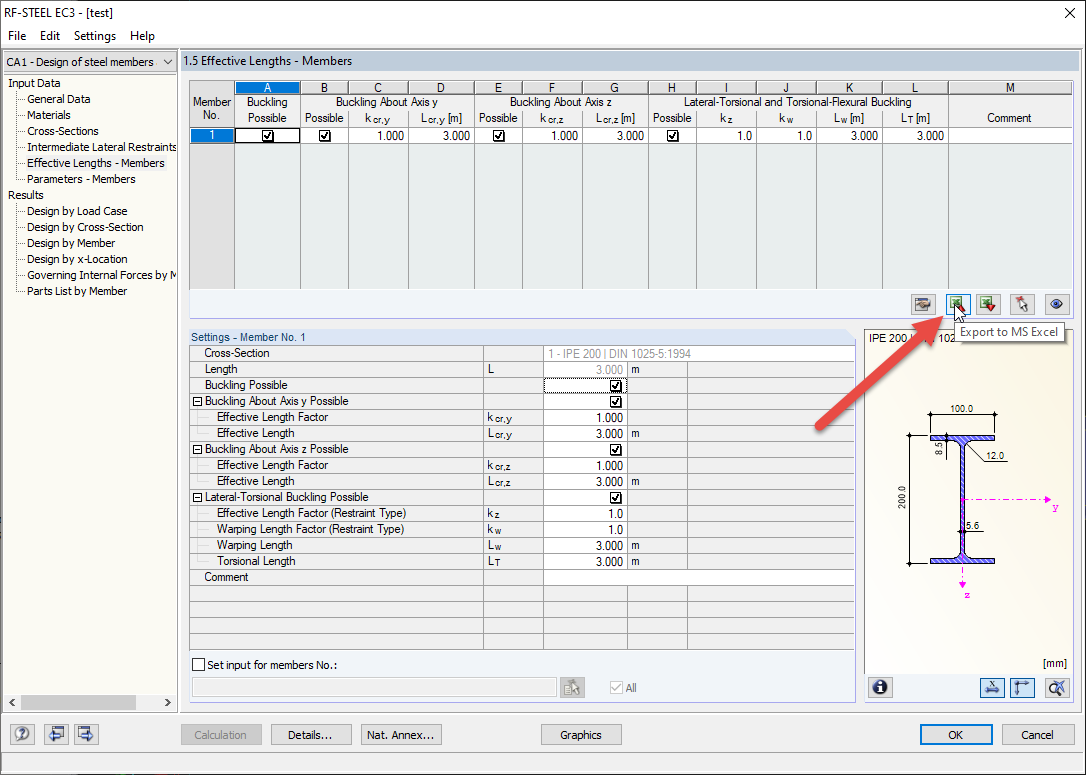The image size is (1086, 775).
Task: Open Intermediate Lateral Restraints table
Action: 101,147
